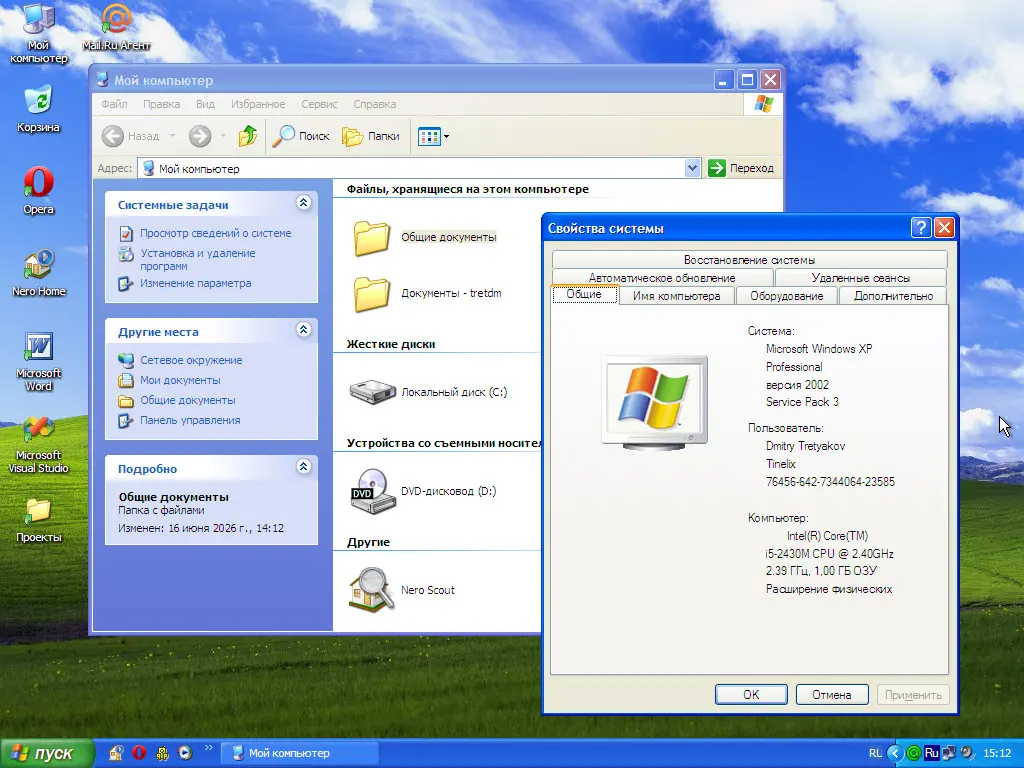Open forward button history dropdown arrow
This screenshot has width=1024, height=768.
point(223,136)
